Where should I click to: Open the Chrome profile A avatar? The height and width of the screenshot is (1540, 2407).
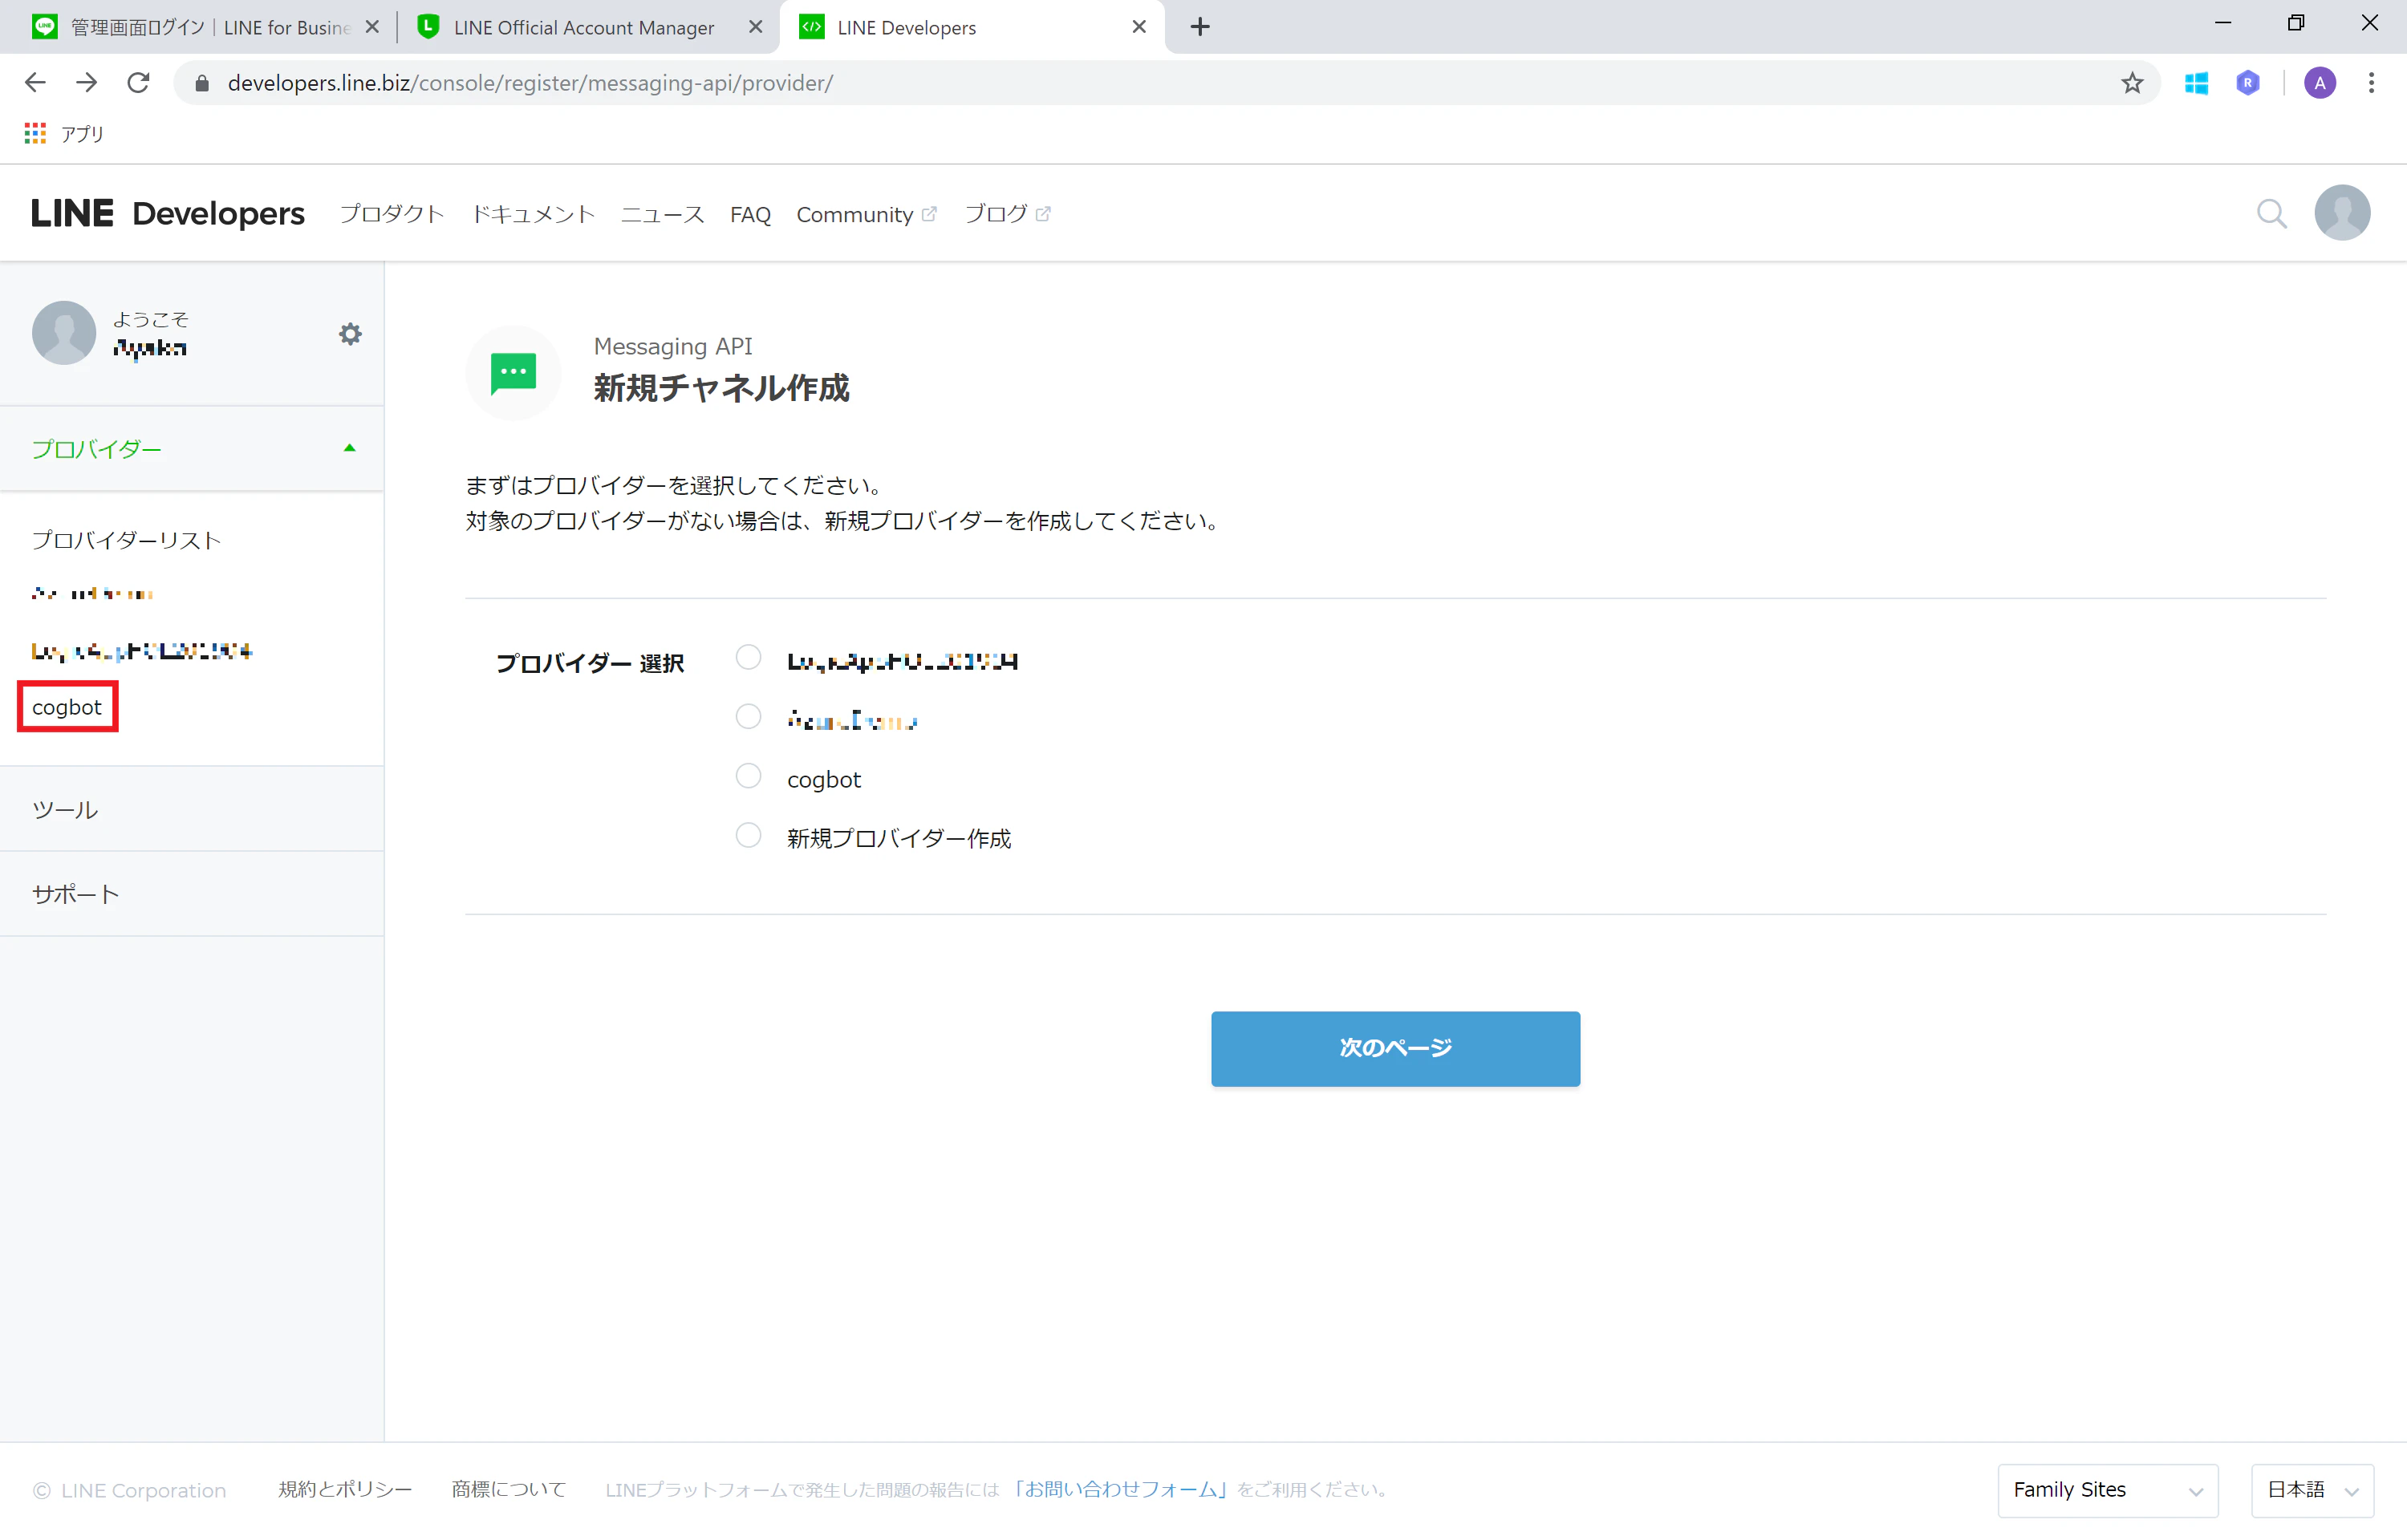point(2319,83)
